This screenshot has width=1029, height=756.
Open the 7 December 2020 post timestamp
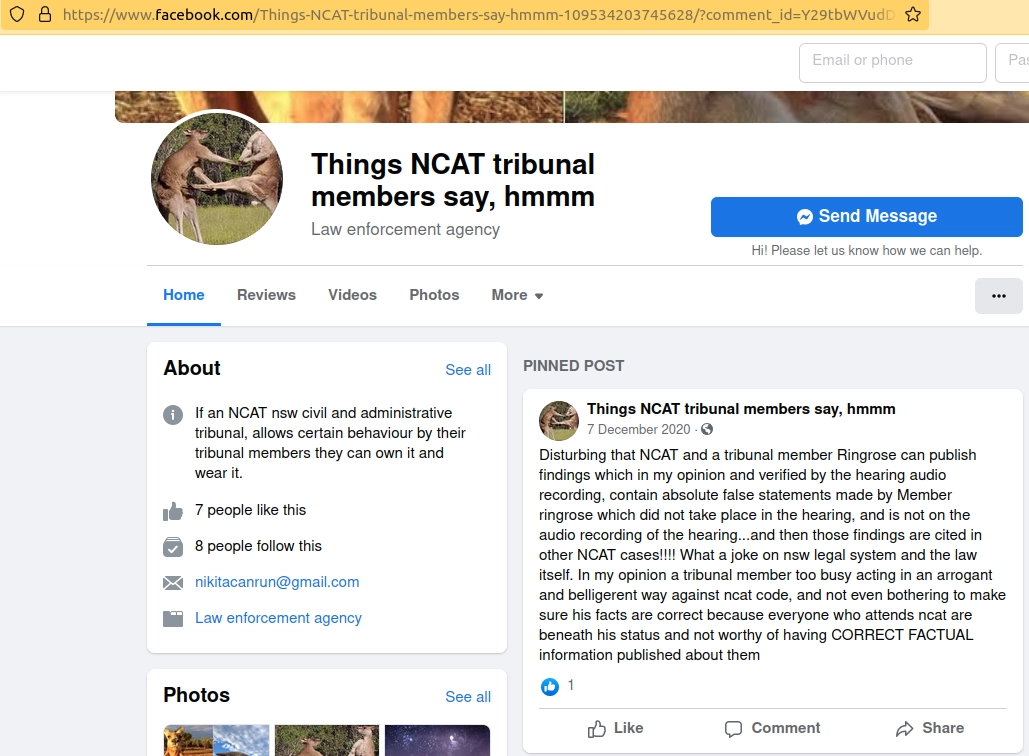pos(639,429)
